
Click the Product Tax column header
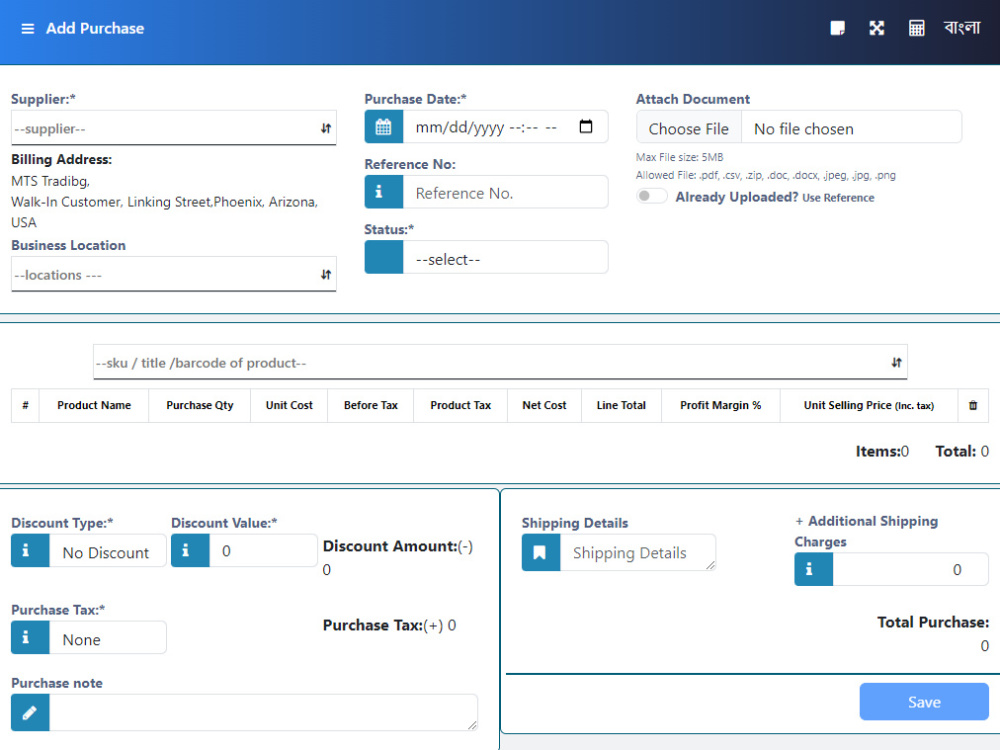[x=460, y=405]
